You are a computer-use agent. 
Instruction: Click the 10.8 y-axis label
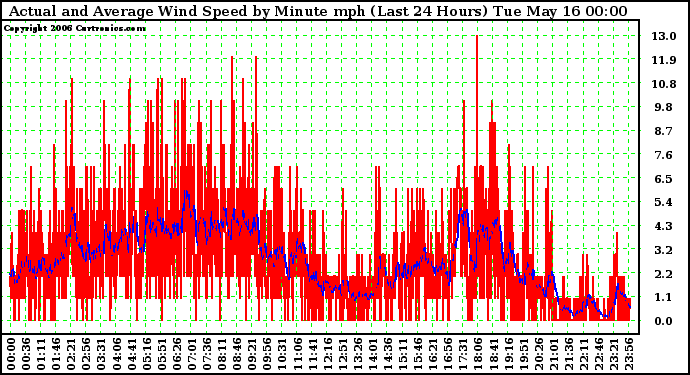(x=664, y=84)
